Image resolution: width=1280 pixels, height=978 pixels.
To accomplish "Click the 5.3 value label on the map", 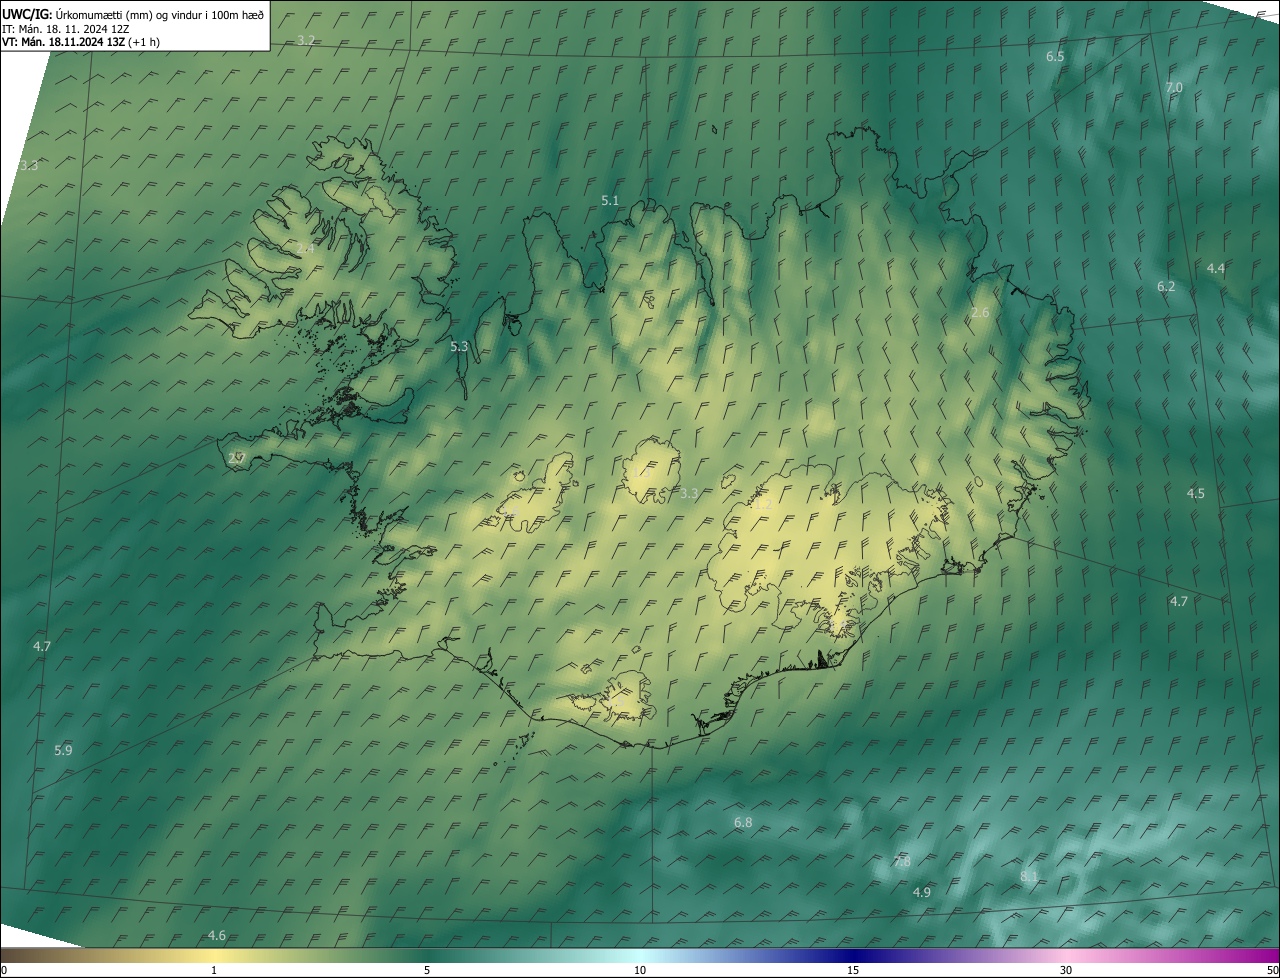I will coord(459,347).
